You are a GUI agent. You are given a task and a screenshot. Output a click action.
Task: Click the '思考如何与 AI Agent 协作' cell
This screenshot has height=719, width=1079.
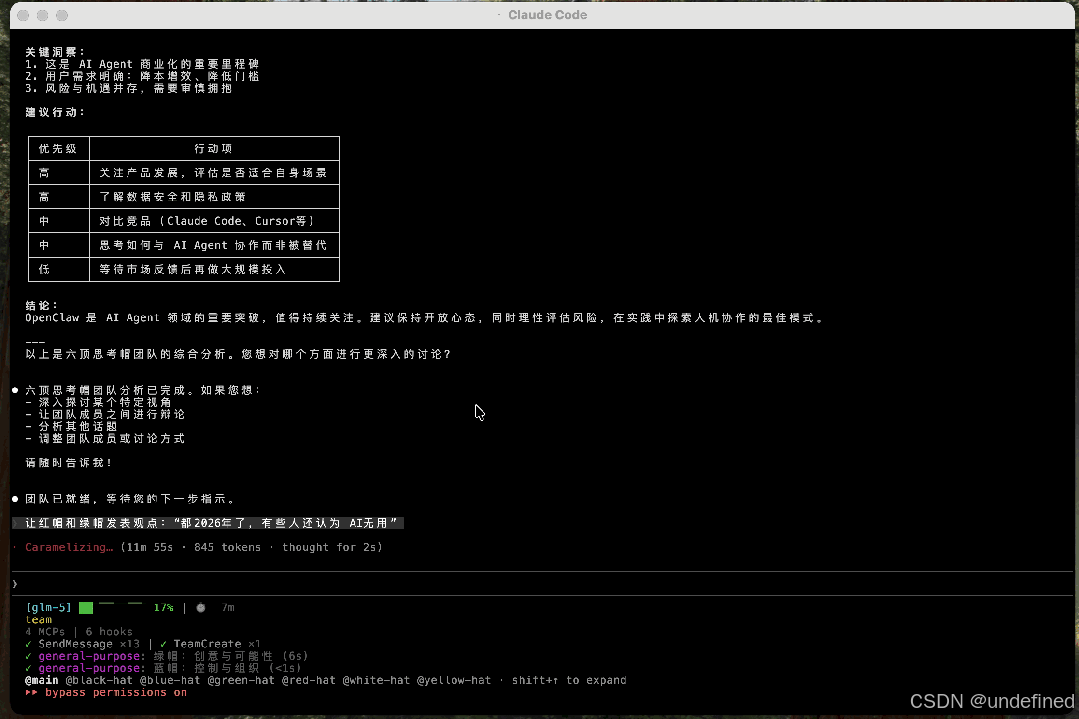(x=213, y=245)
